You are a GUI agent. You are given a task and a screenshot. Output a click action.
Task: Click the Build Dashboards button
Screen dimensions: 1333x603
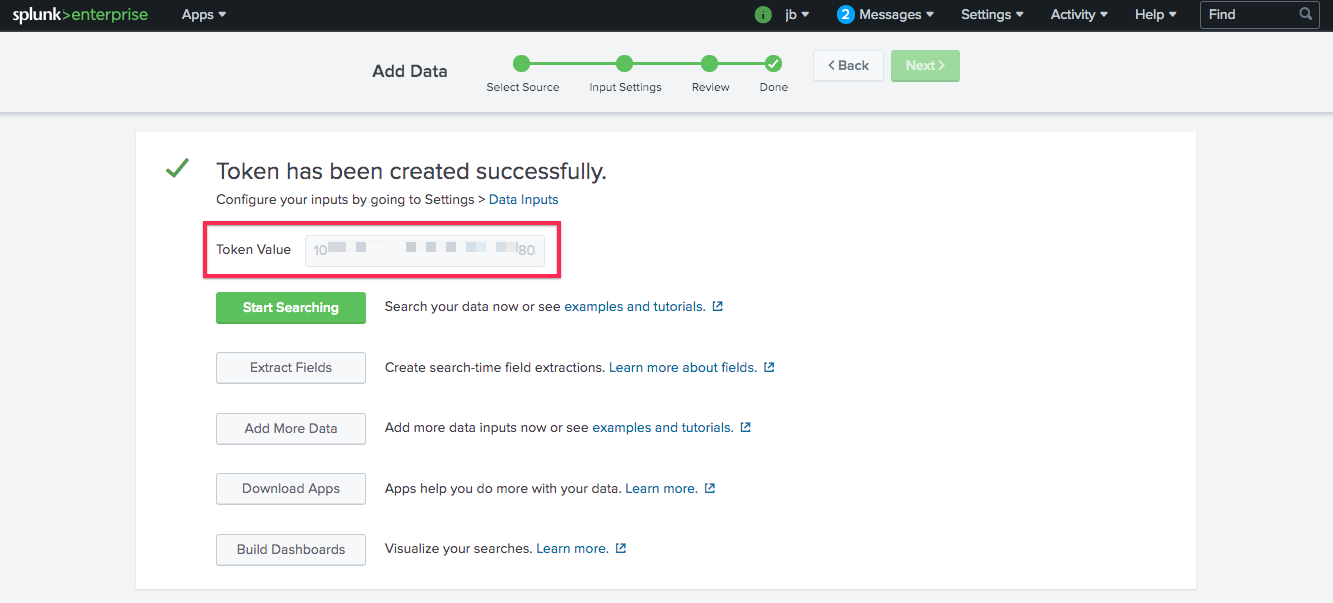(x=291, y=550)
